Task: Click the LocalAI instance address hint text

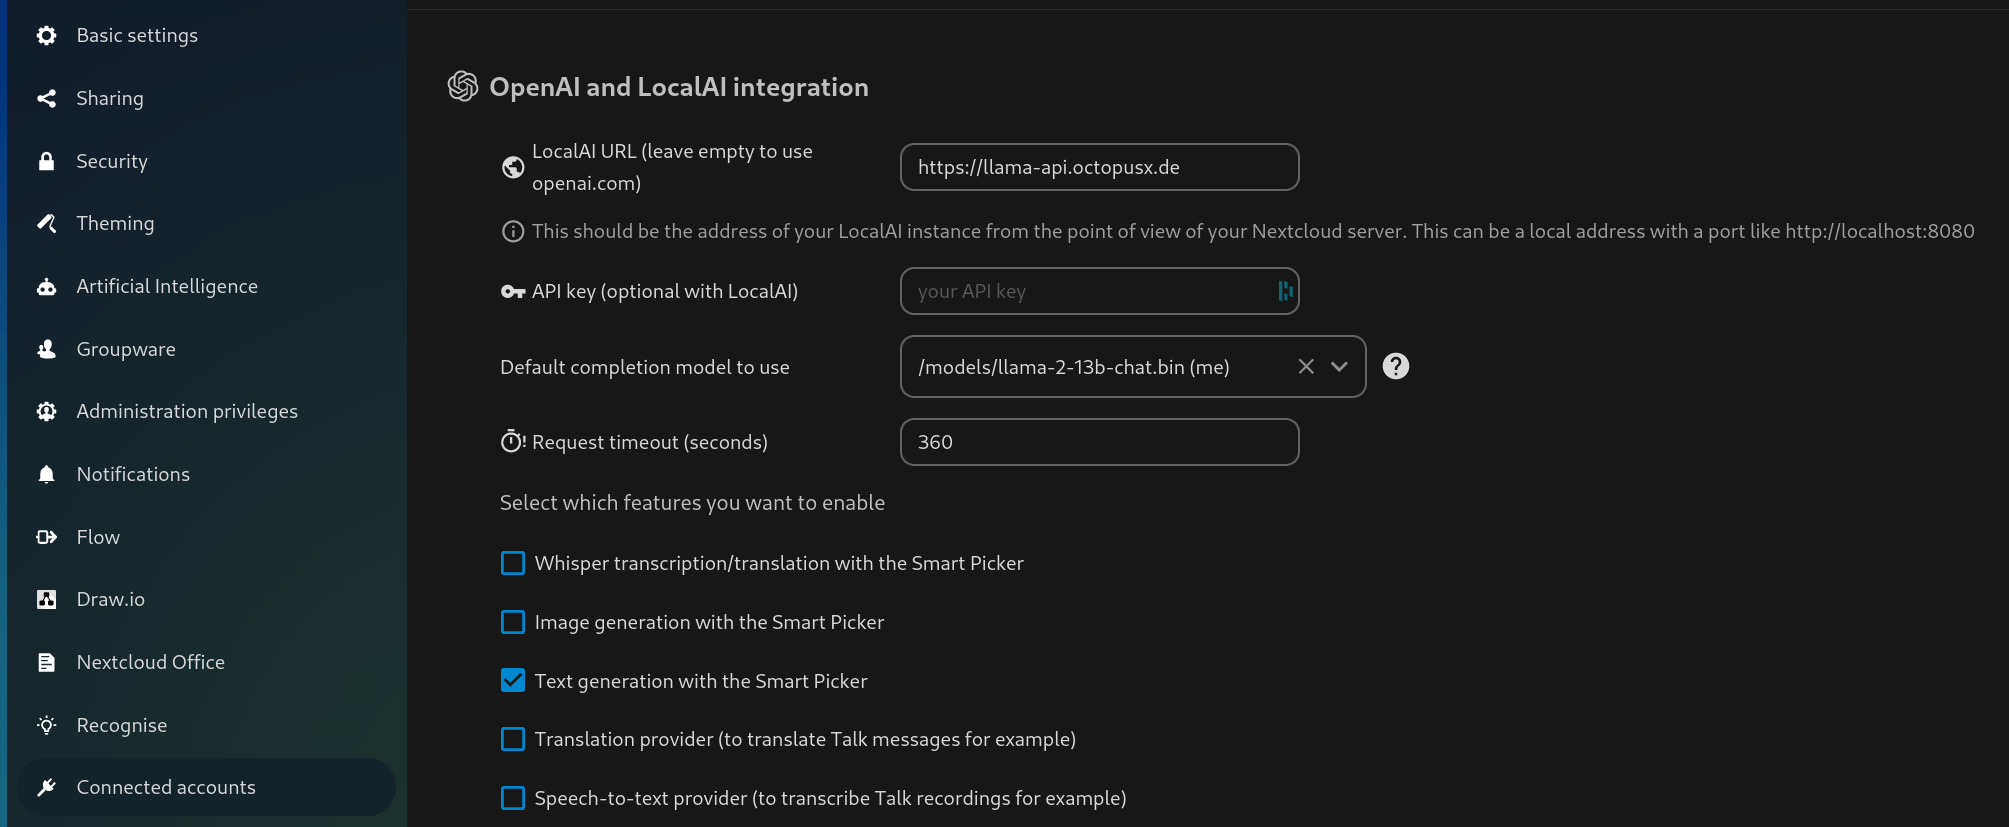Action: [x=1253, y=231]
